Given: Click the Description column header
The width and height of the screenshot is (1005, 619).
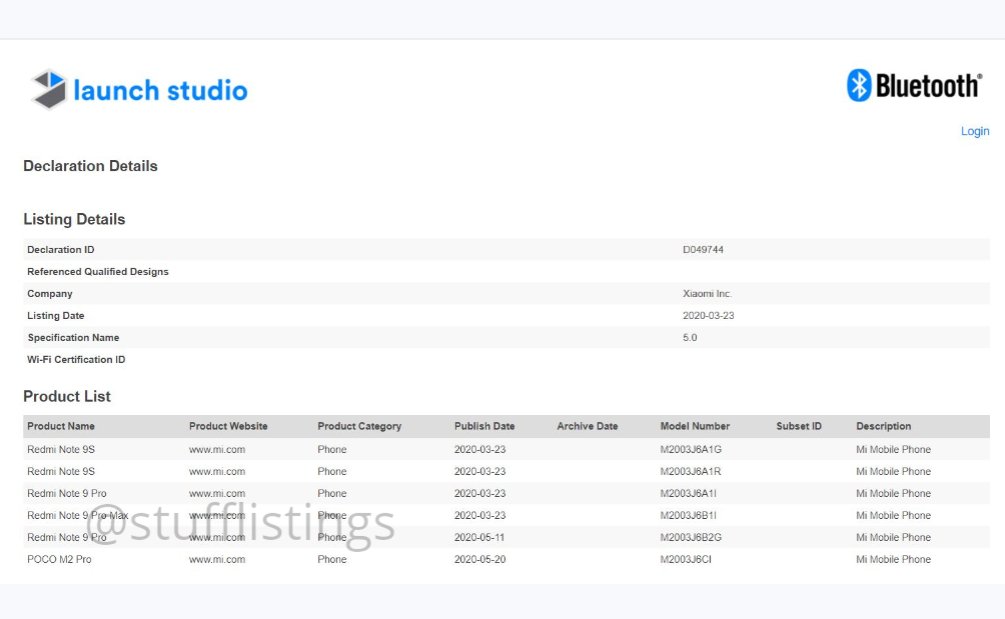Looking at the screenshot, I should (x=883, y=426).
